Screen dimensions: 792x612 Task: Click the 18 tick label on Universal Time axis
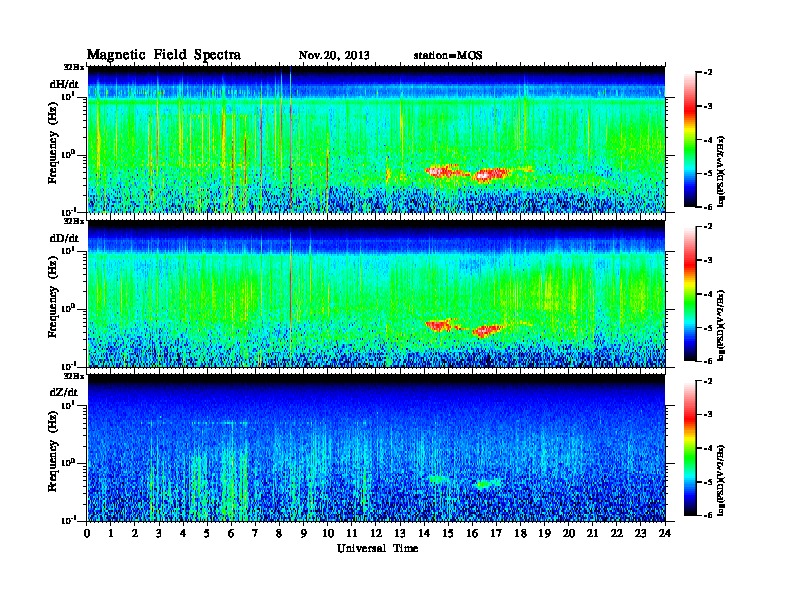click(520, 534)
